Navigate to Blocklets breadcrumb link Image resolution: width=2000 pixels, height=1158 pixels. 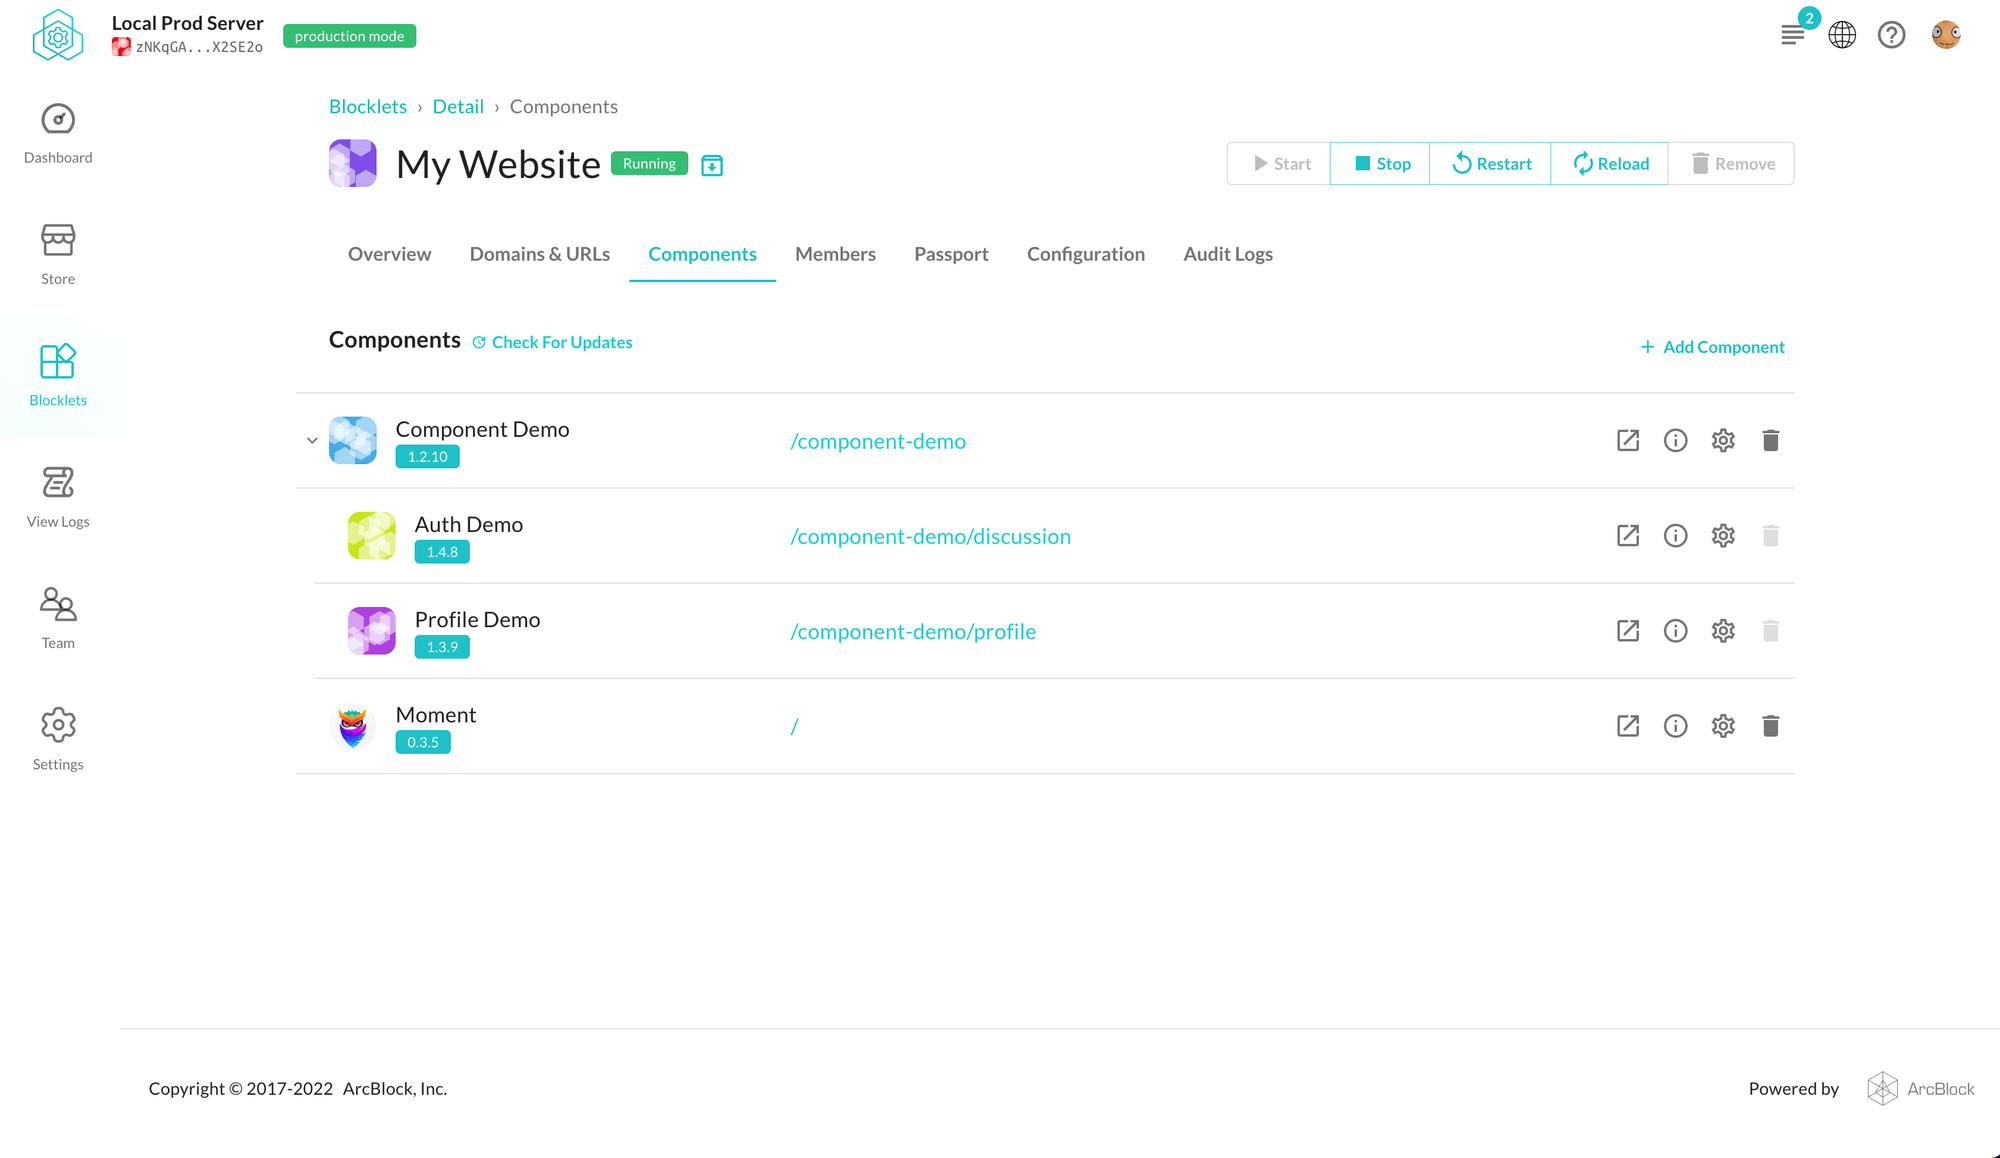[x=368, y=106]
